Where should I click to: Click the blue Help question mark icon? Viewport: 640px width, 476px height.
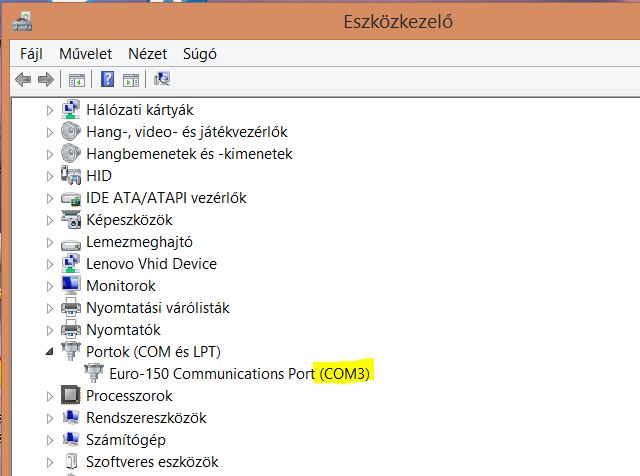point(107,80)
